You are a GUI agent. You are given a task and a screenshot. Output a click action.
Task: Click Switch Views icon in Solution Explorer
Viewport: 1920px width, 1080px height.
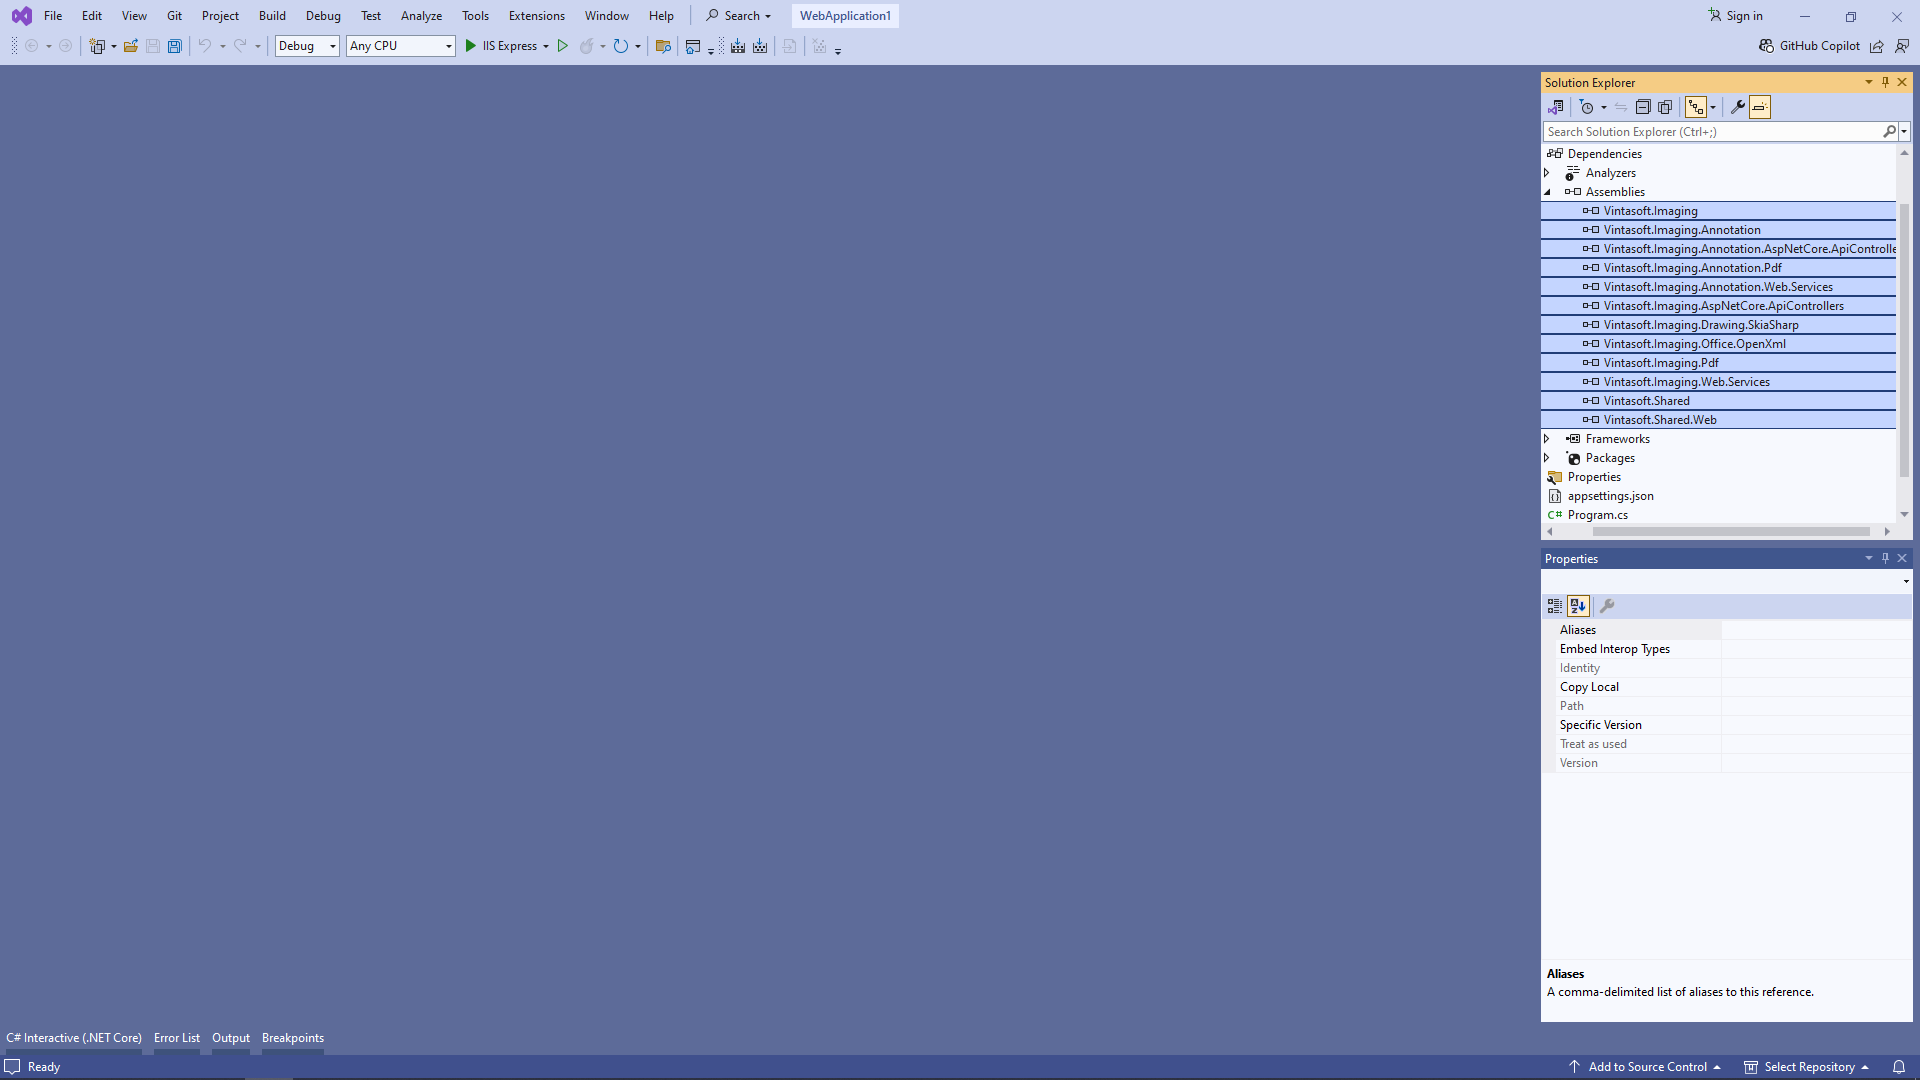1556,107
